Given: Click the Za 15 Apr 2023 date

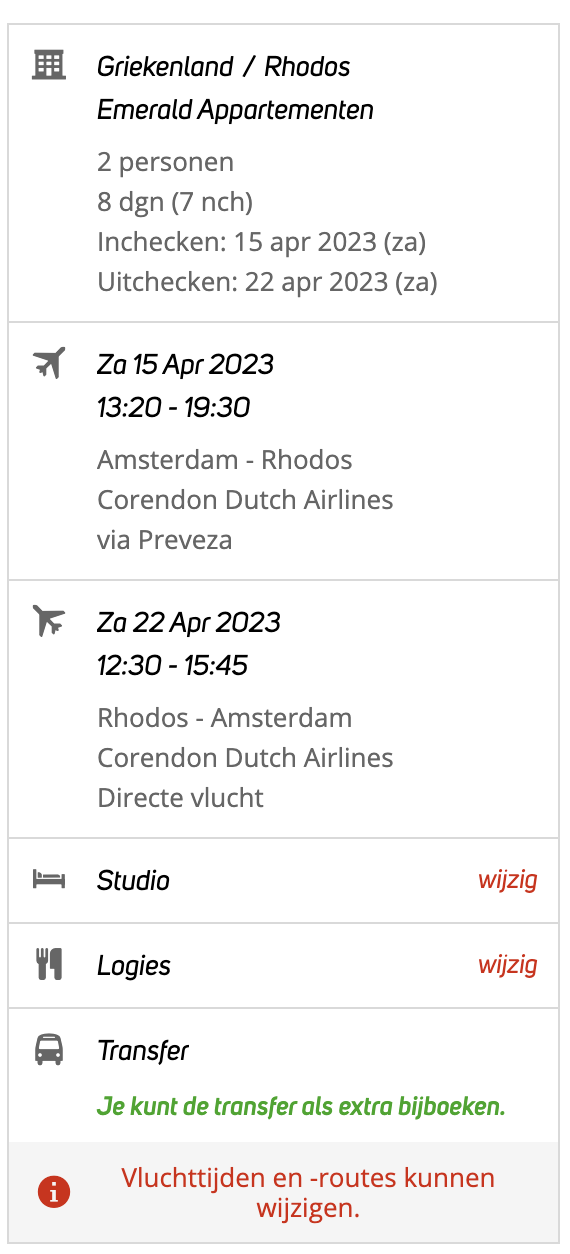Looking at the screenshot, I should (x=185, y=365).
